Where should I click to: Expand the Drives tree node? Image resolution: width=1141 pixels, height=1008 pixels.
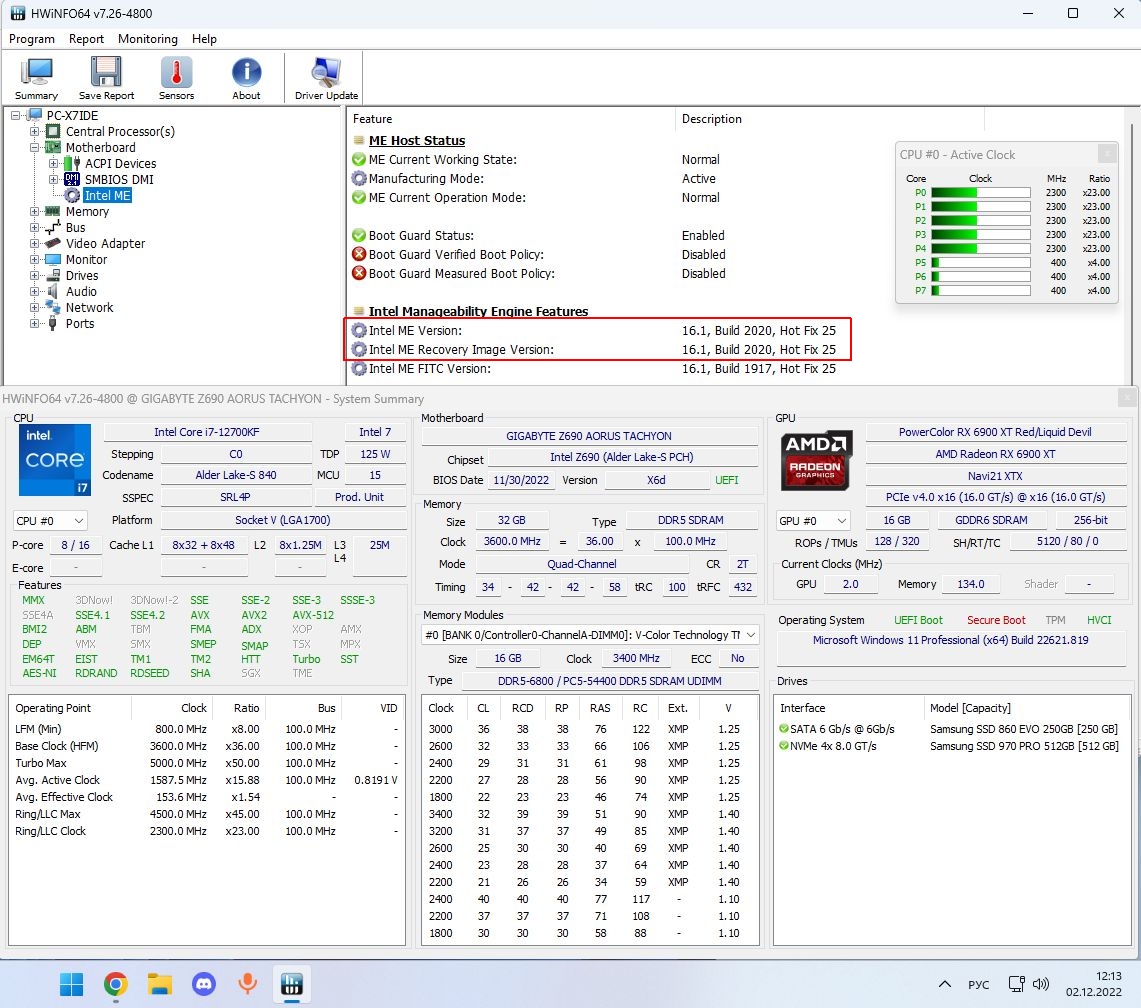click(34, 276)
